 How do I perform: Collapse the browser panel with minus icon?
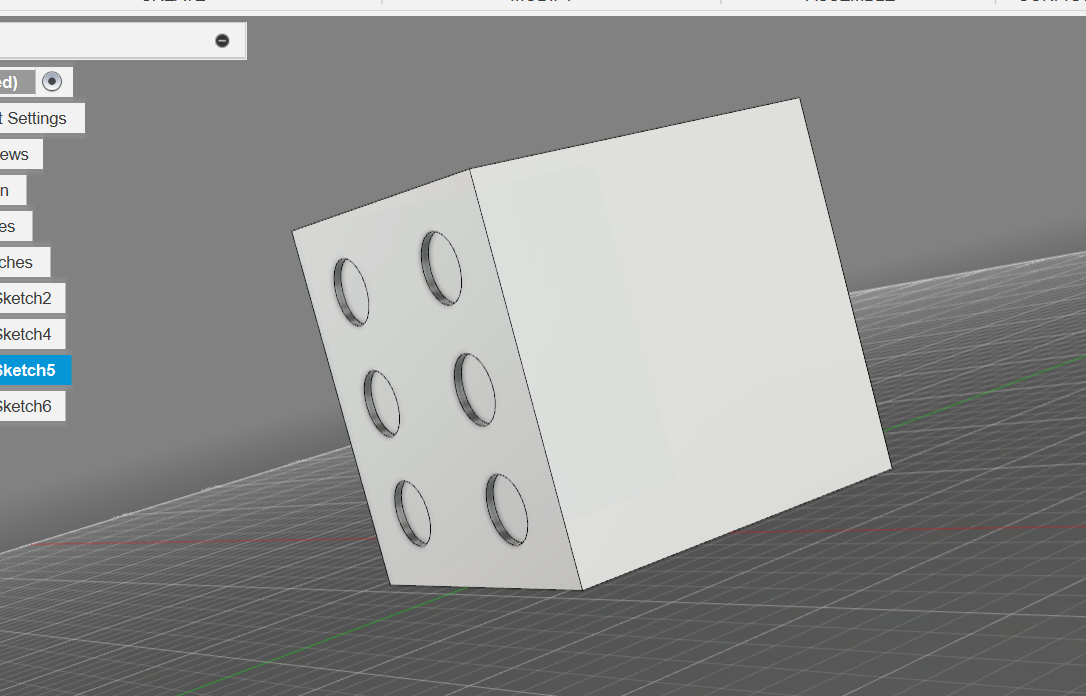222,41
